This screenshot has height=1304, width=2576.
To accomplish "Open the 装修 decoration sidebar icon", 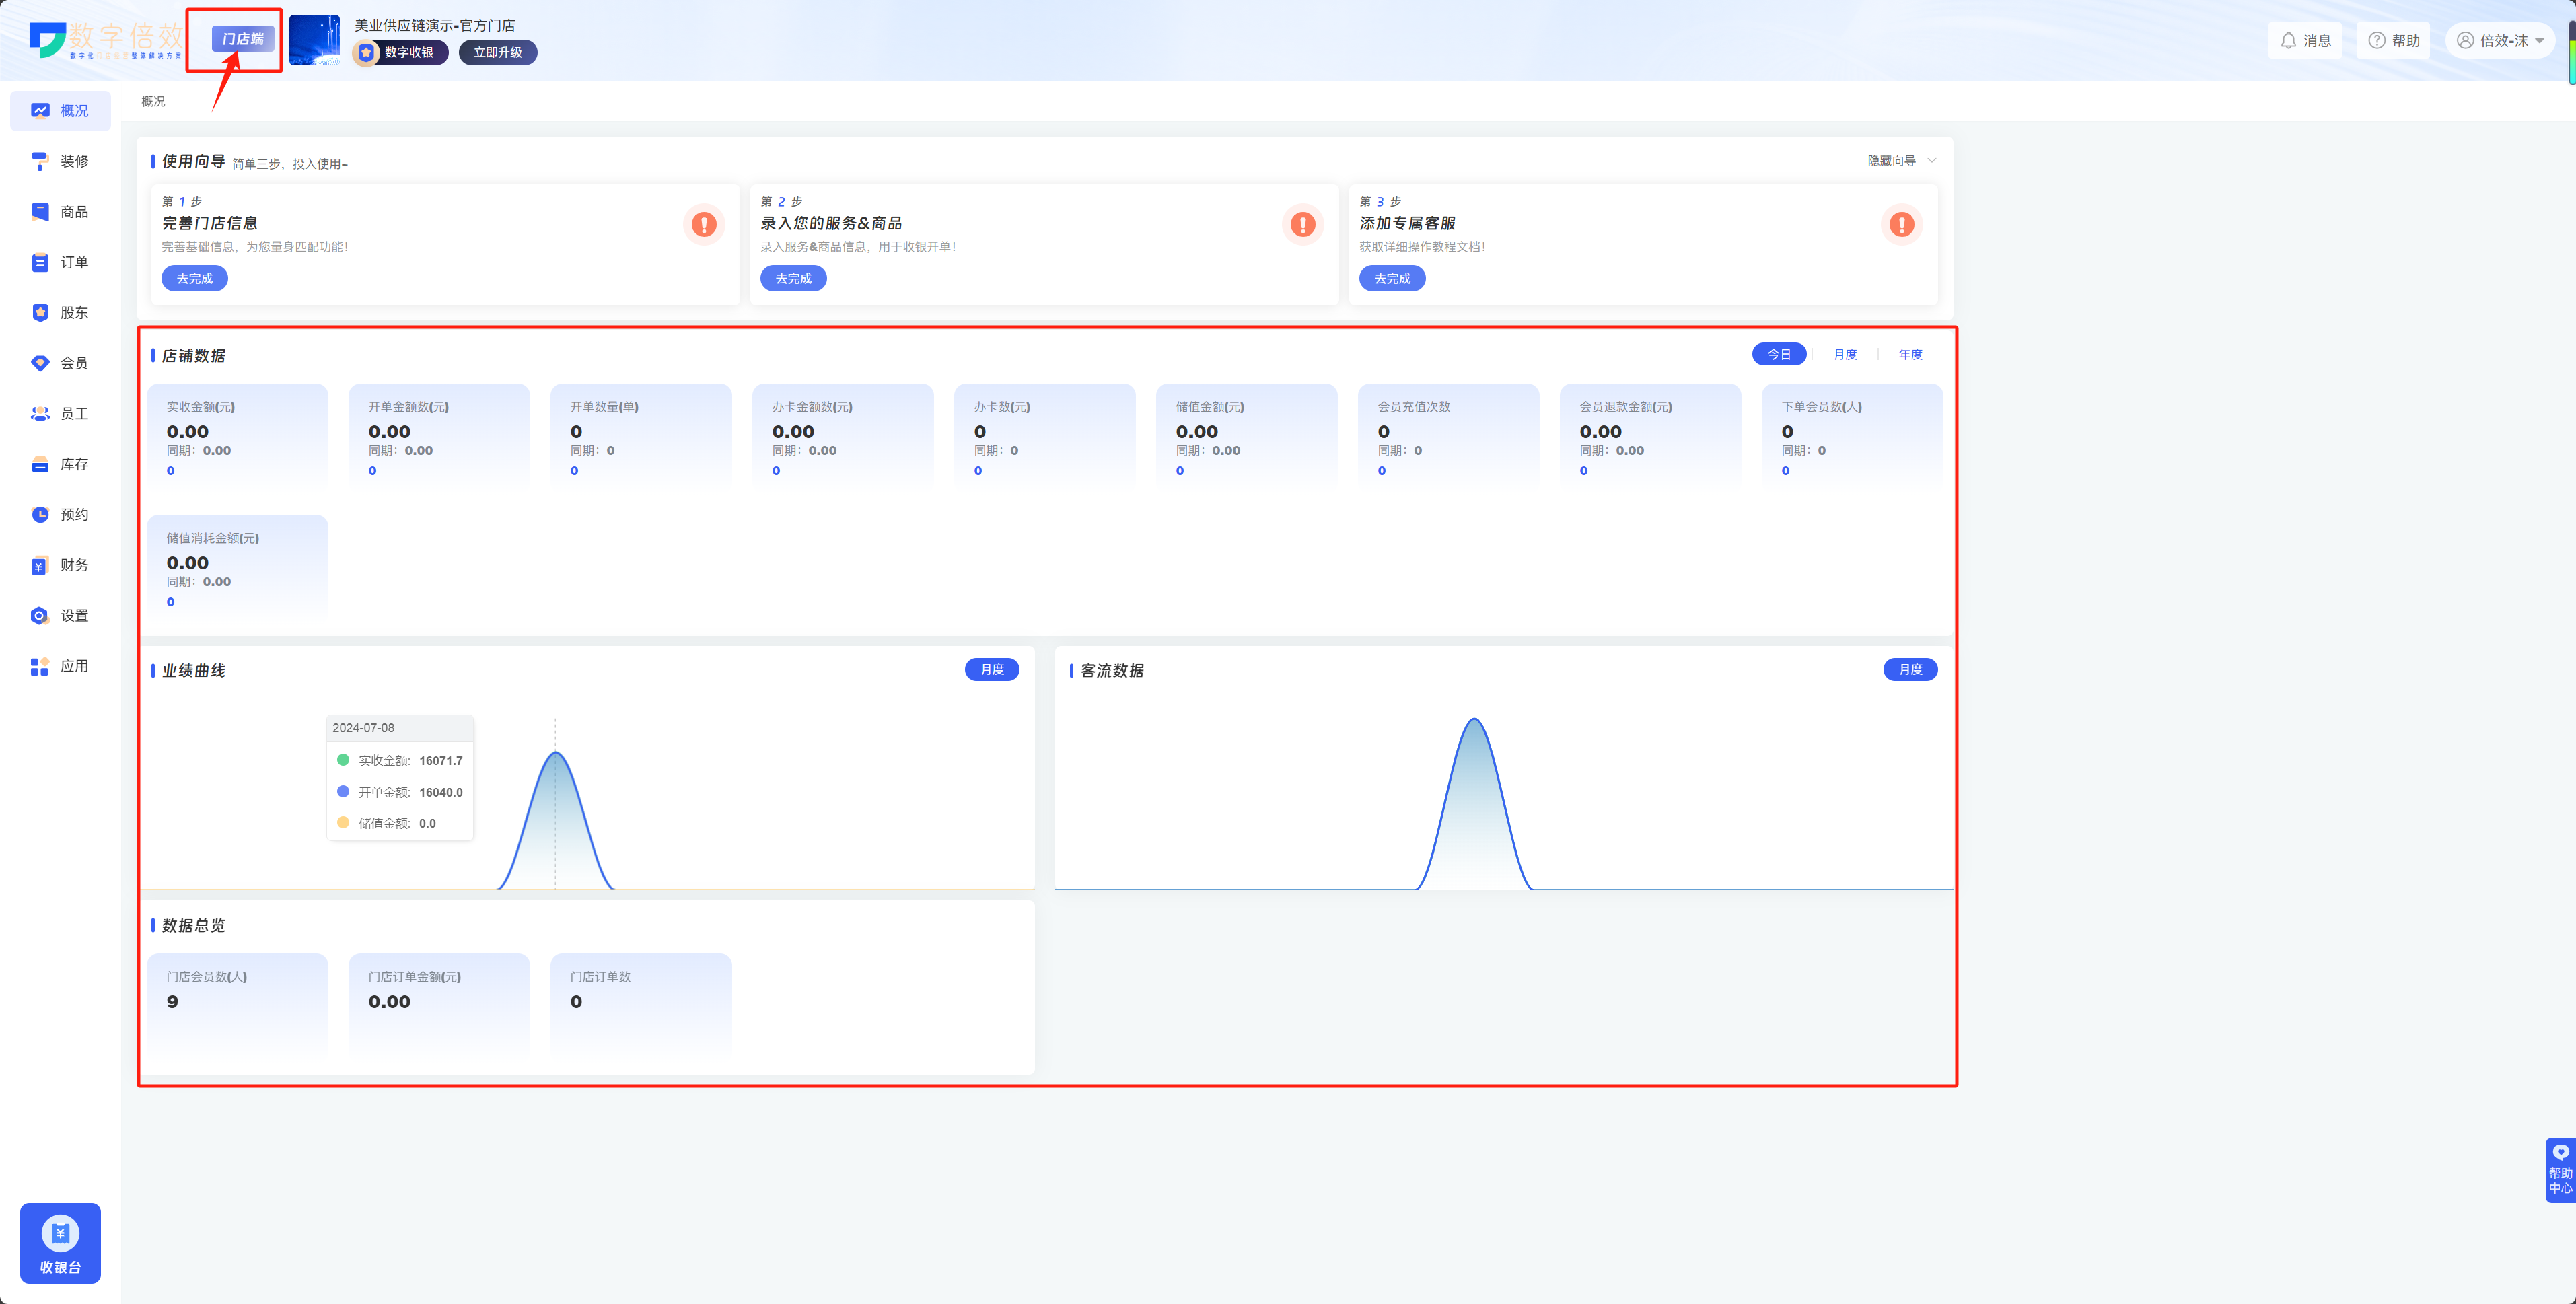I will click(40, 161).
